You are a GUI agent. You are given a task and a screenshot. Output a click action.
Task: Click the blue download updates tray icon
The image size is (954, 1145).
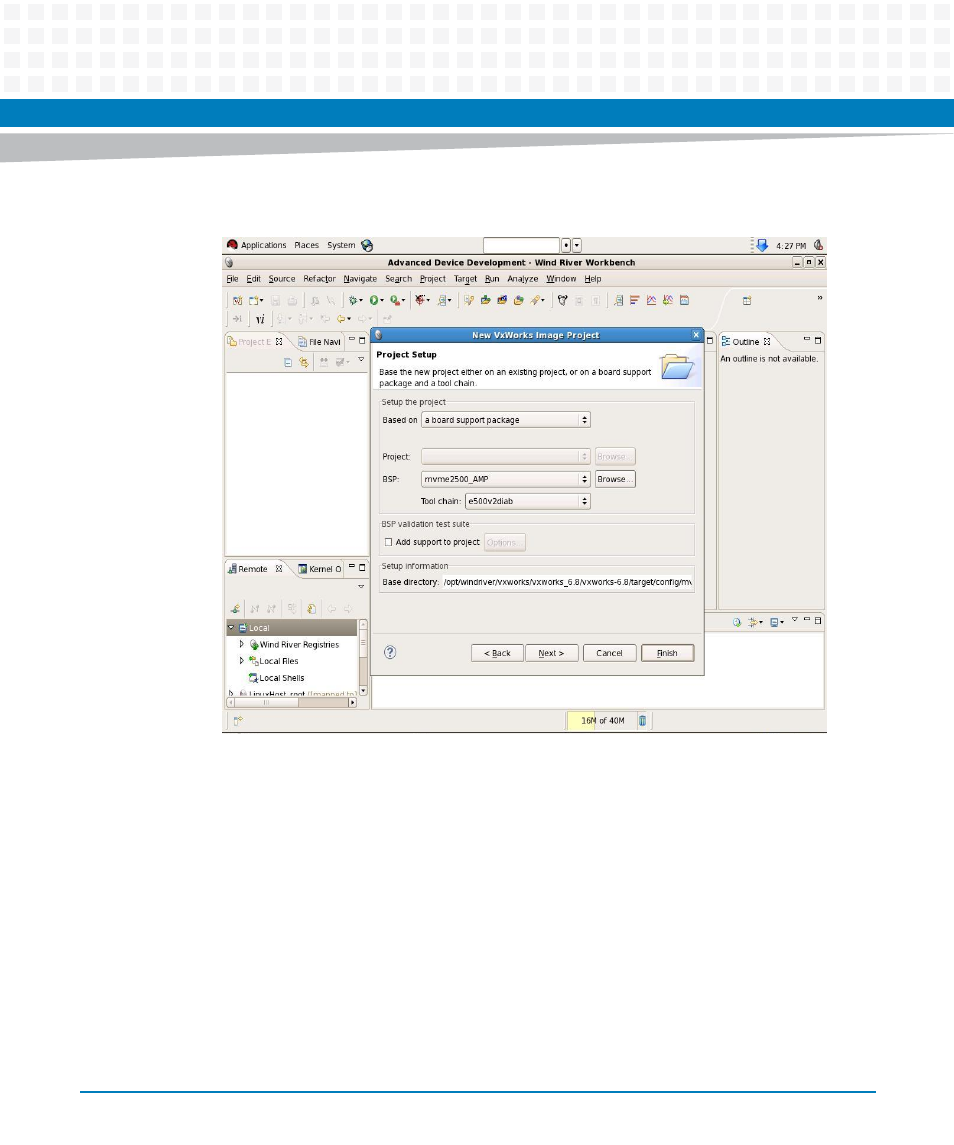tap(763, 245)
